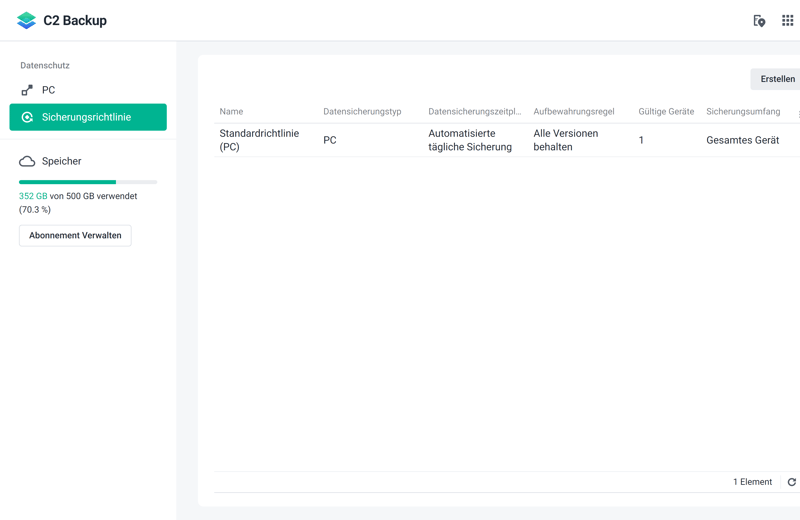This screenshot has height=520, width=800.
Task: Click the Aufbewahrungsregel column header
Action: tap(573, 112)
